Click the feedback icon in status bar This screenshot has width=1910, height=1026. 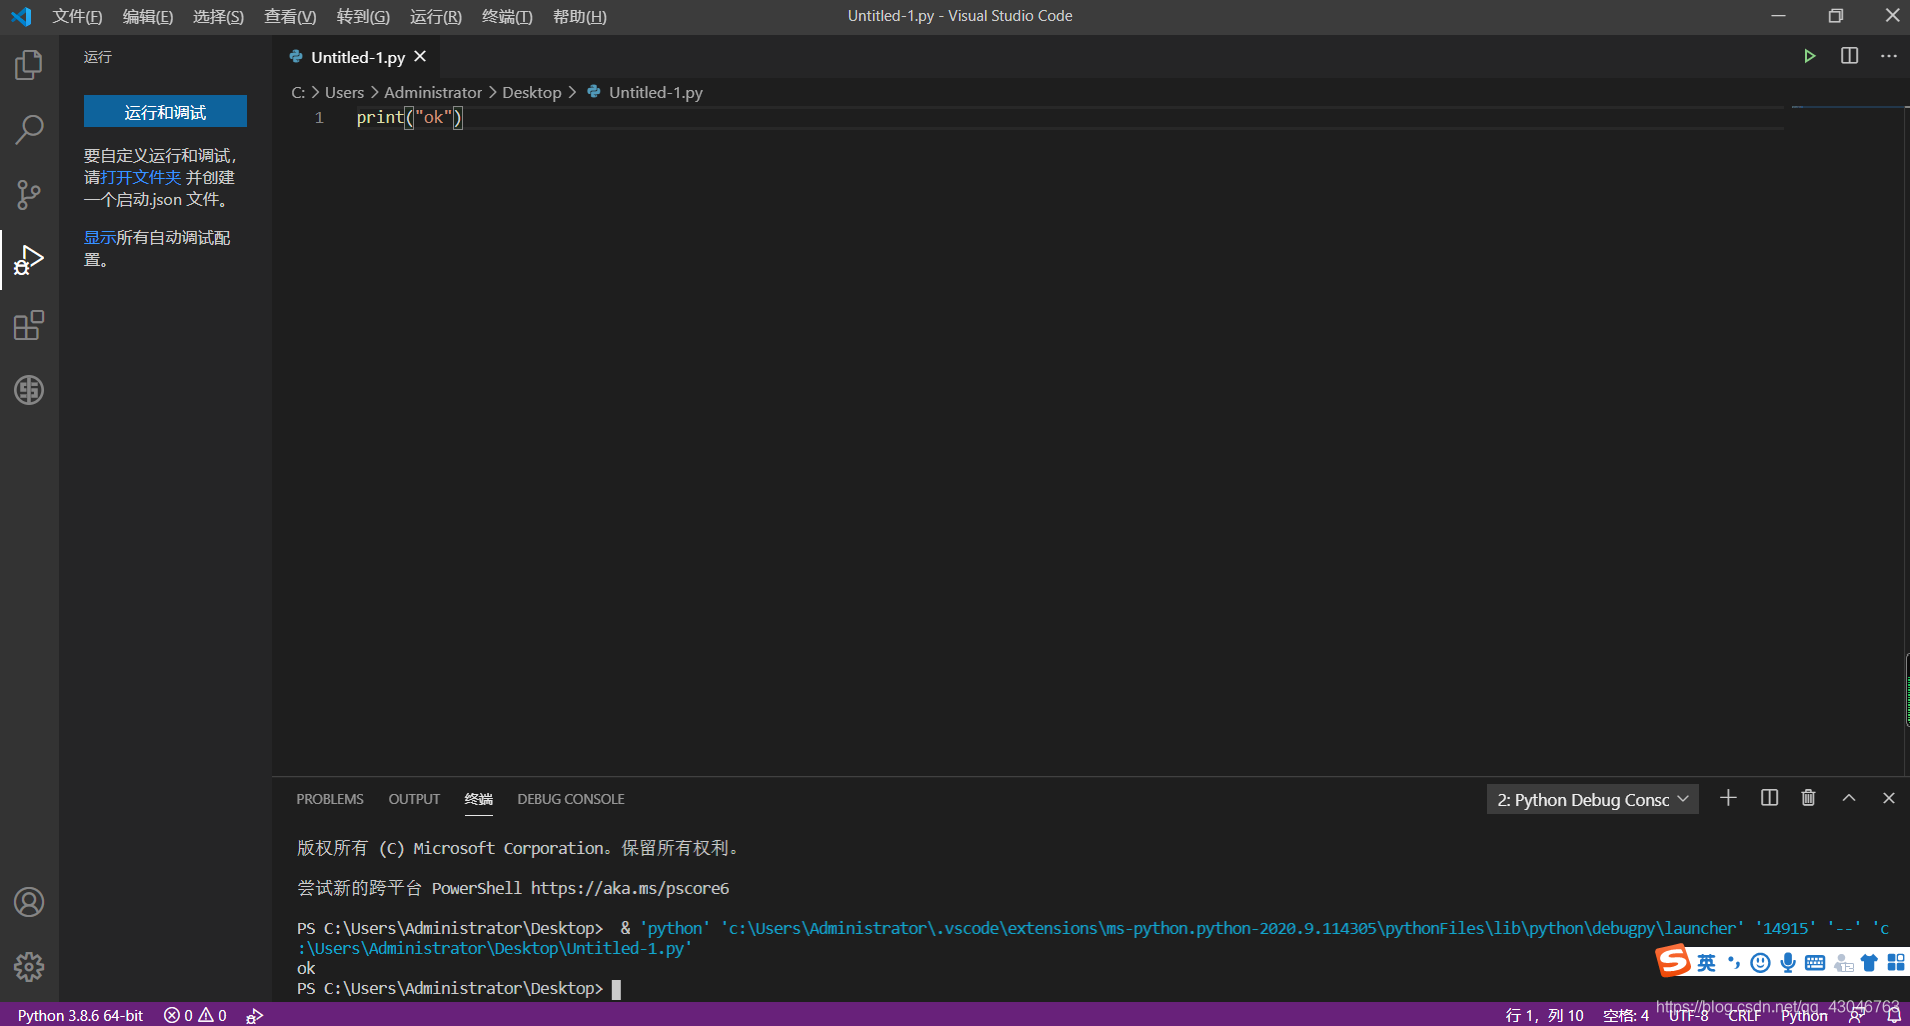[x=1856, y=1015]
